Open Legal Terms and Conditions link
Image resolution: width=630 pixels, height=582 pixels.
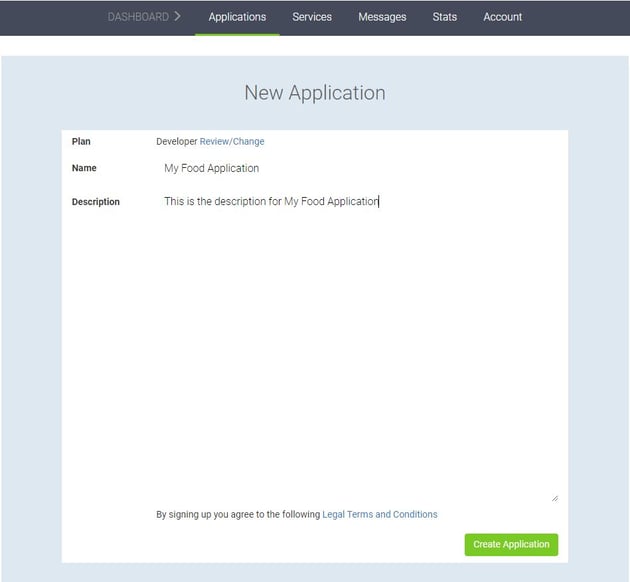pyautogui.click(x=380, y=514)
